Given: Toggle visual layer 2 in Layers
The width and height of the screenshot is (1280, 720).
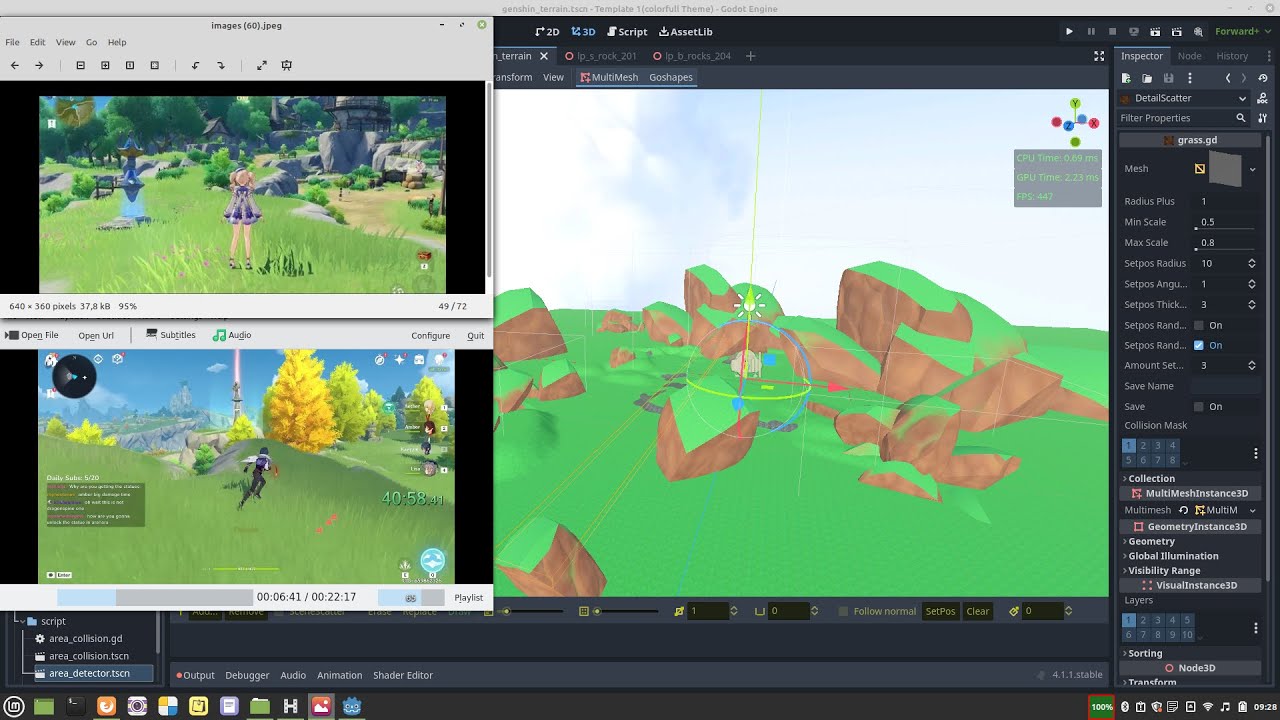Looking at the screenshot, I should pyautogui.click(x=1143, y=621).
